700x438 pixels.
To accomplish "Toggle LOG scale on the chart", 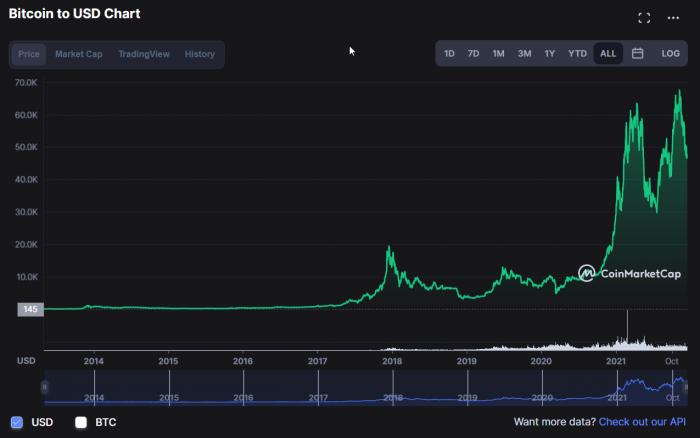I will [x=670, y=53].
